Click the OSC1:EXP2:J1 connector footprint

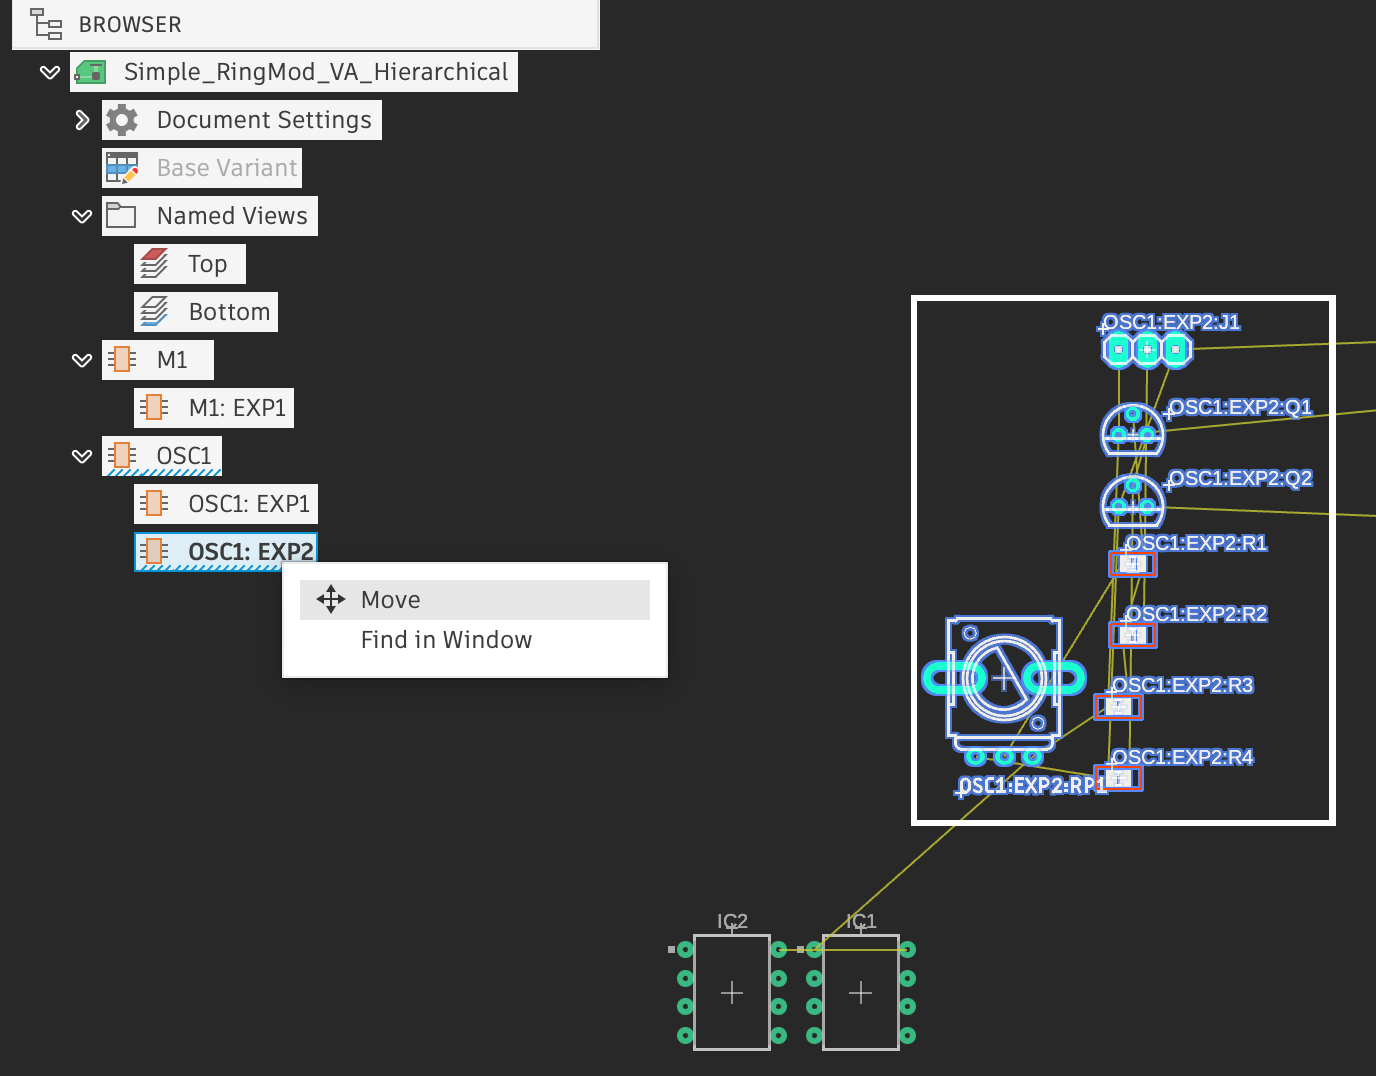pyautogui.click(x=1147, y=349)
